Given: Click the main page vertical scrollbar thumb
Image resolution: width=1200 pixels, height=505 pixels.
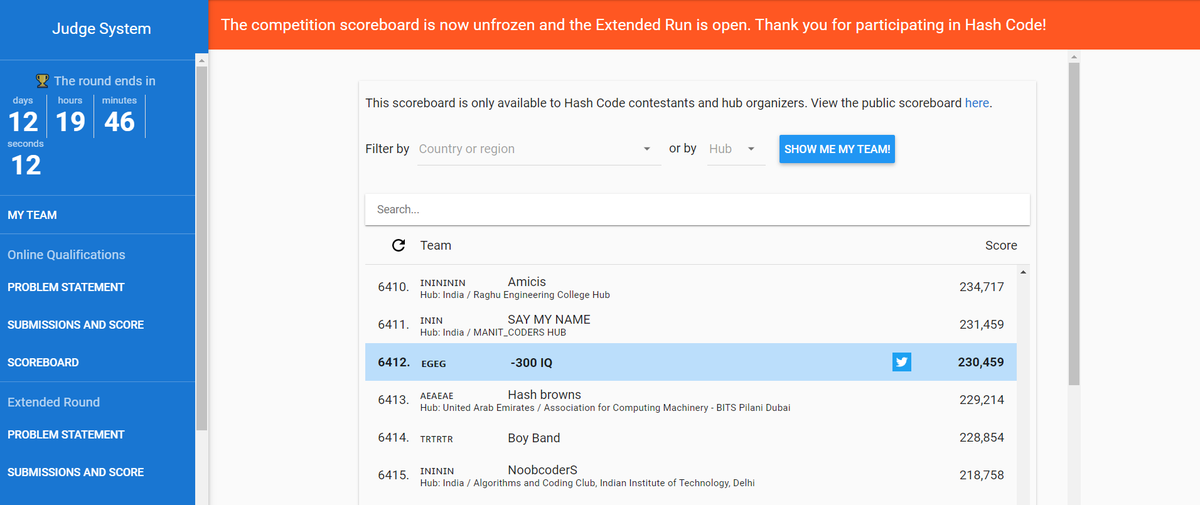Looking at the screenshot, I should point(1074,225).
